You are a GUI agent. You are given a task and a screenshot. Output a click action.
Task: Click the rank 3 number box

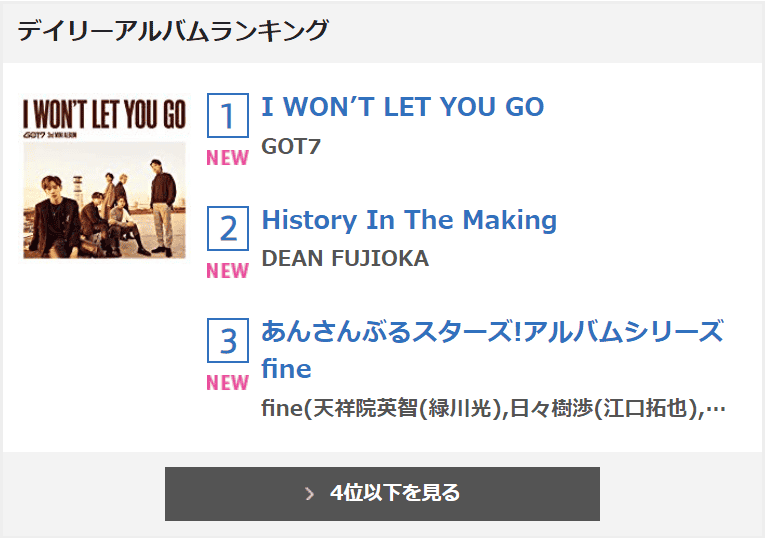(228, 341)
